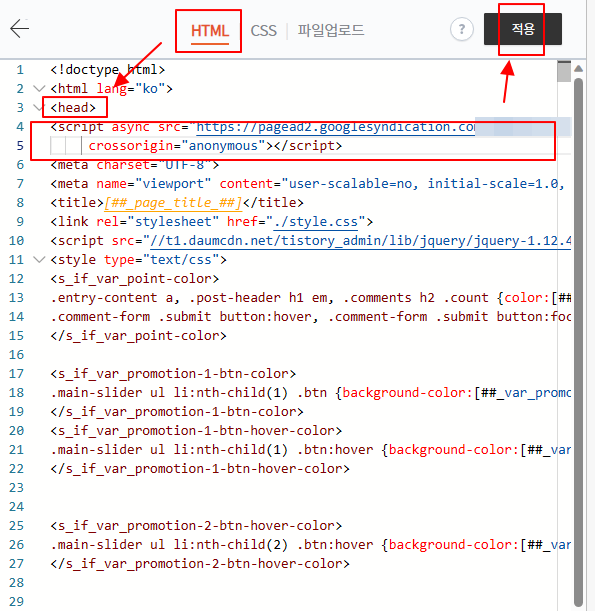
Task: Click line number 10 in the gutter
Action: click(x=16, y=241)
